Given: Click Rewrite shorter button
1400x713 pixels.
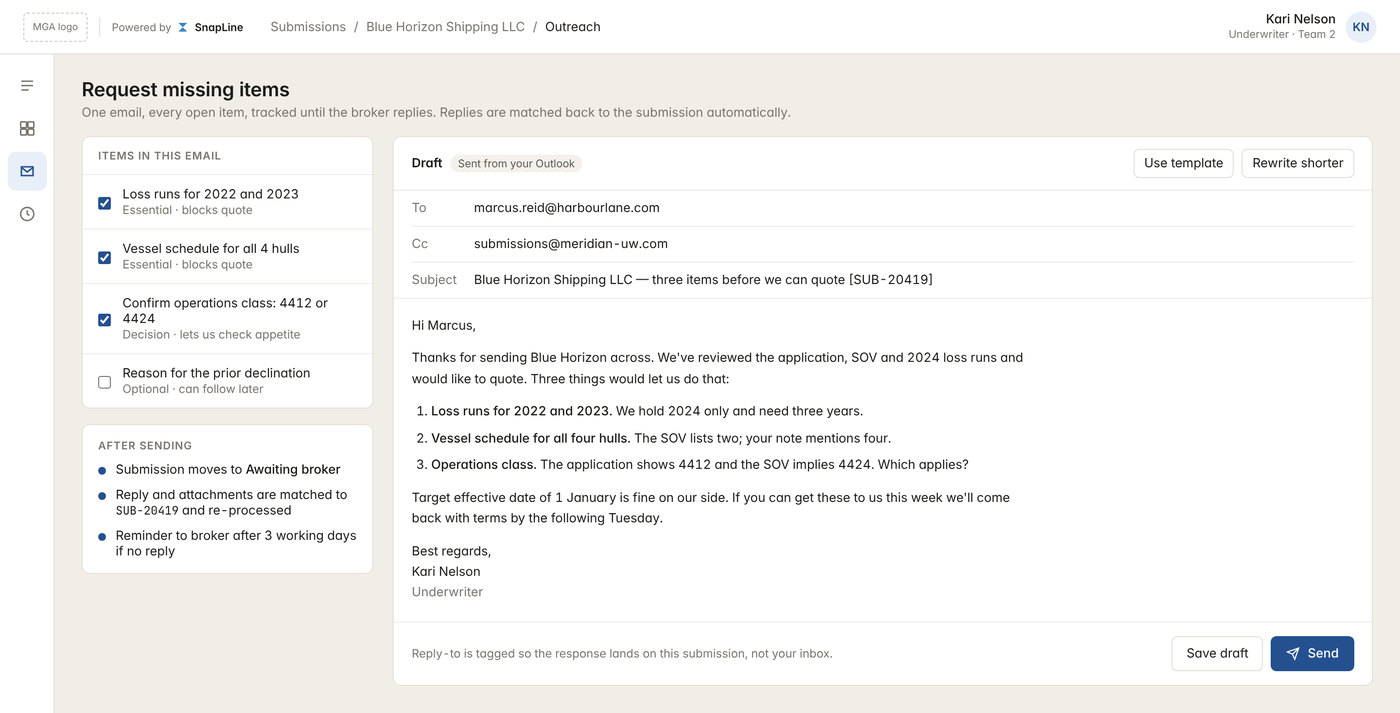Looking at the screenshot, I should [1298, 163].
